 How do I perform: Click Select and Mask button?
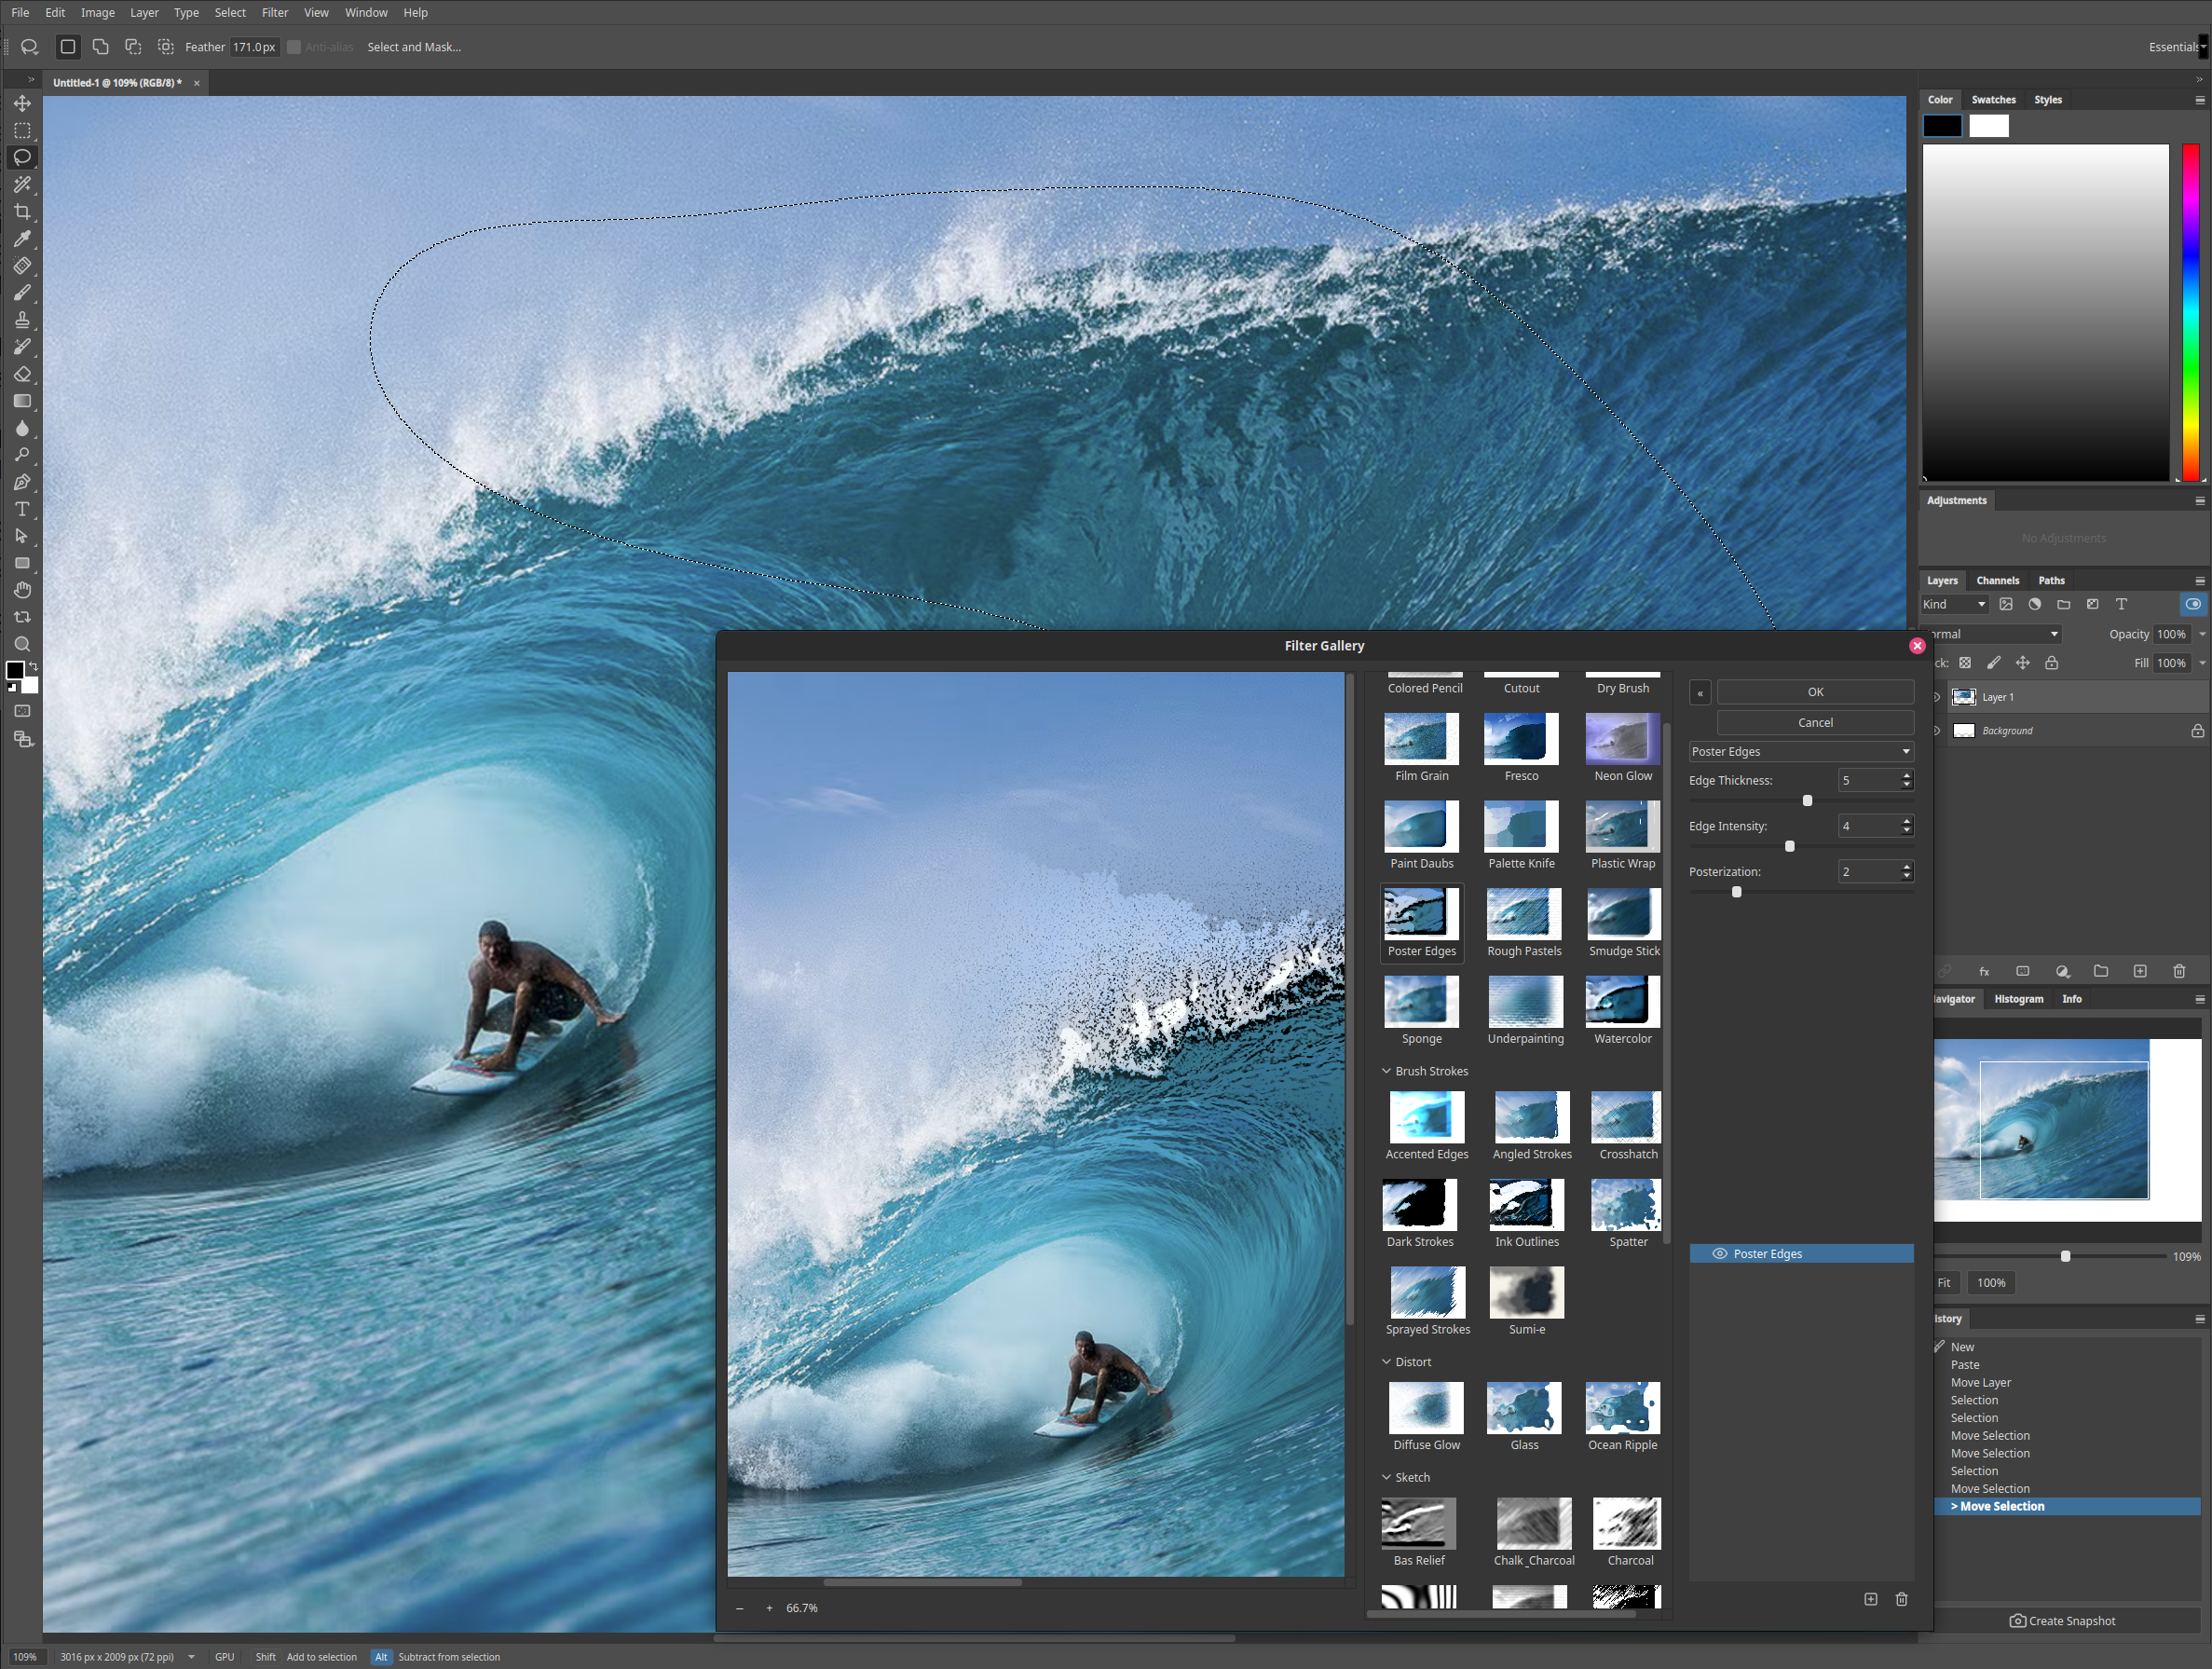[414, 47]
